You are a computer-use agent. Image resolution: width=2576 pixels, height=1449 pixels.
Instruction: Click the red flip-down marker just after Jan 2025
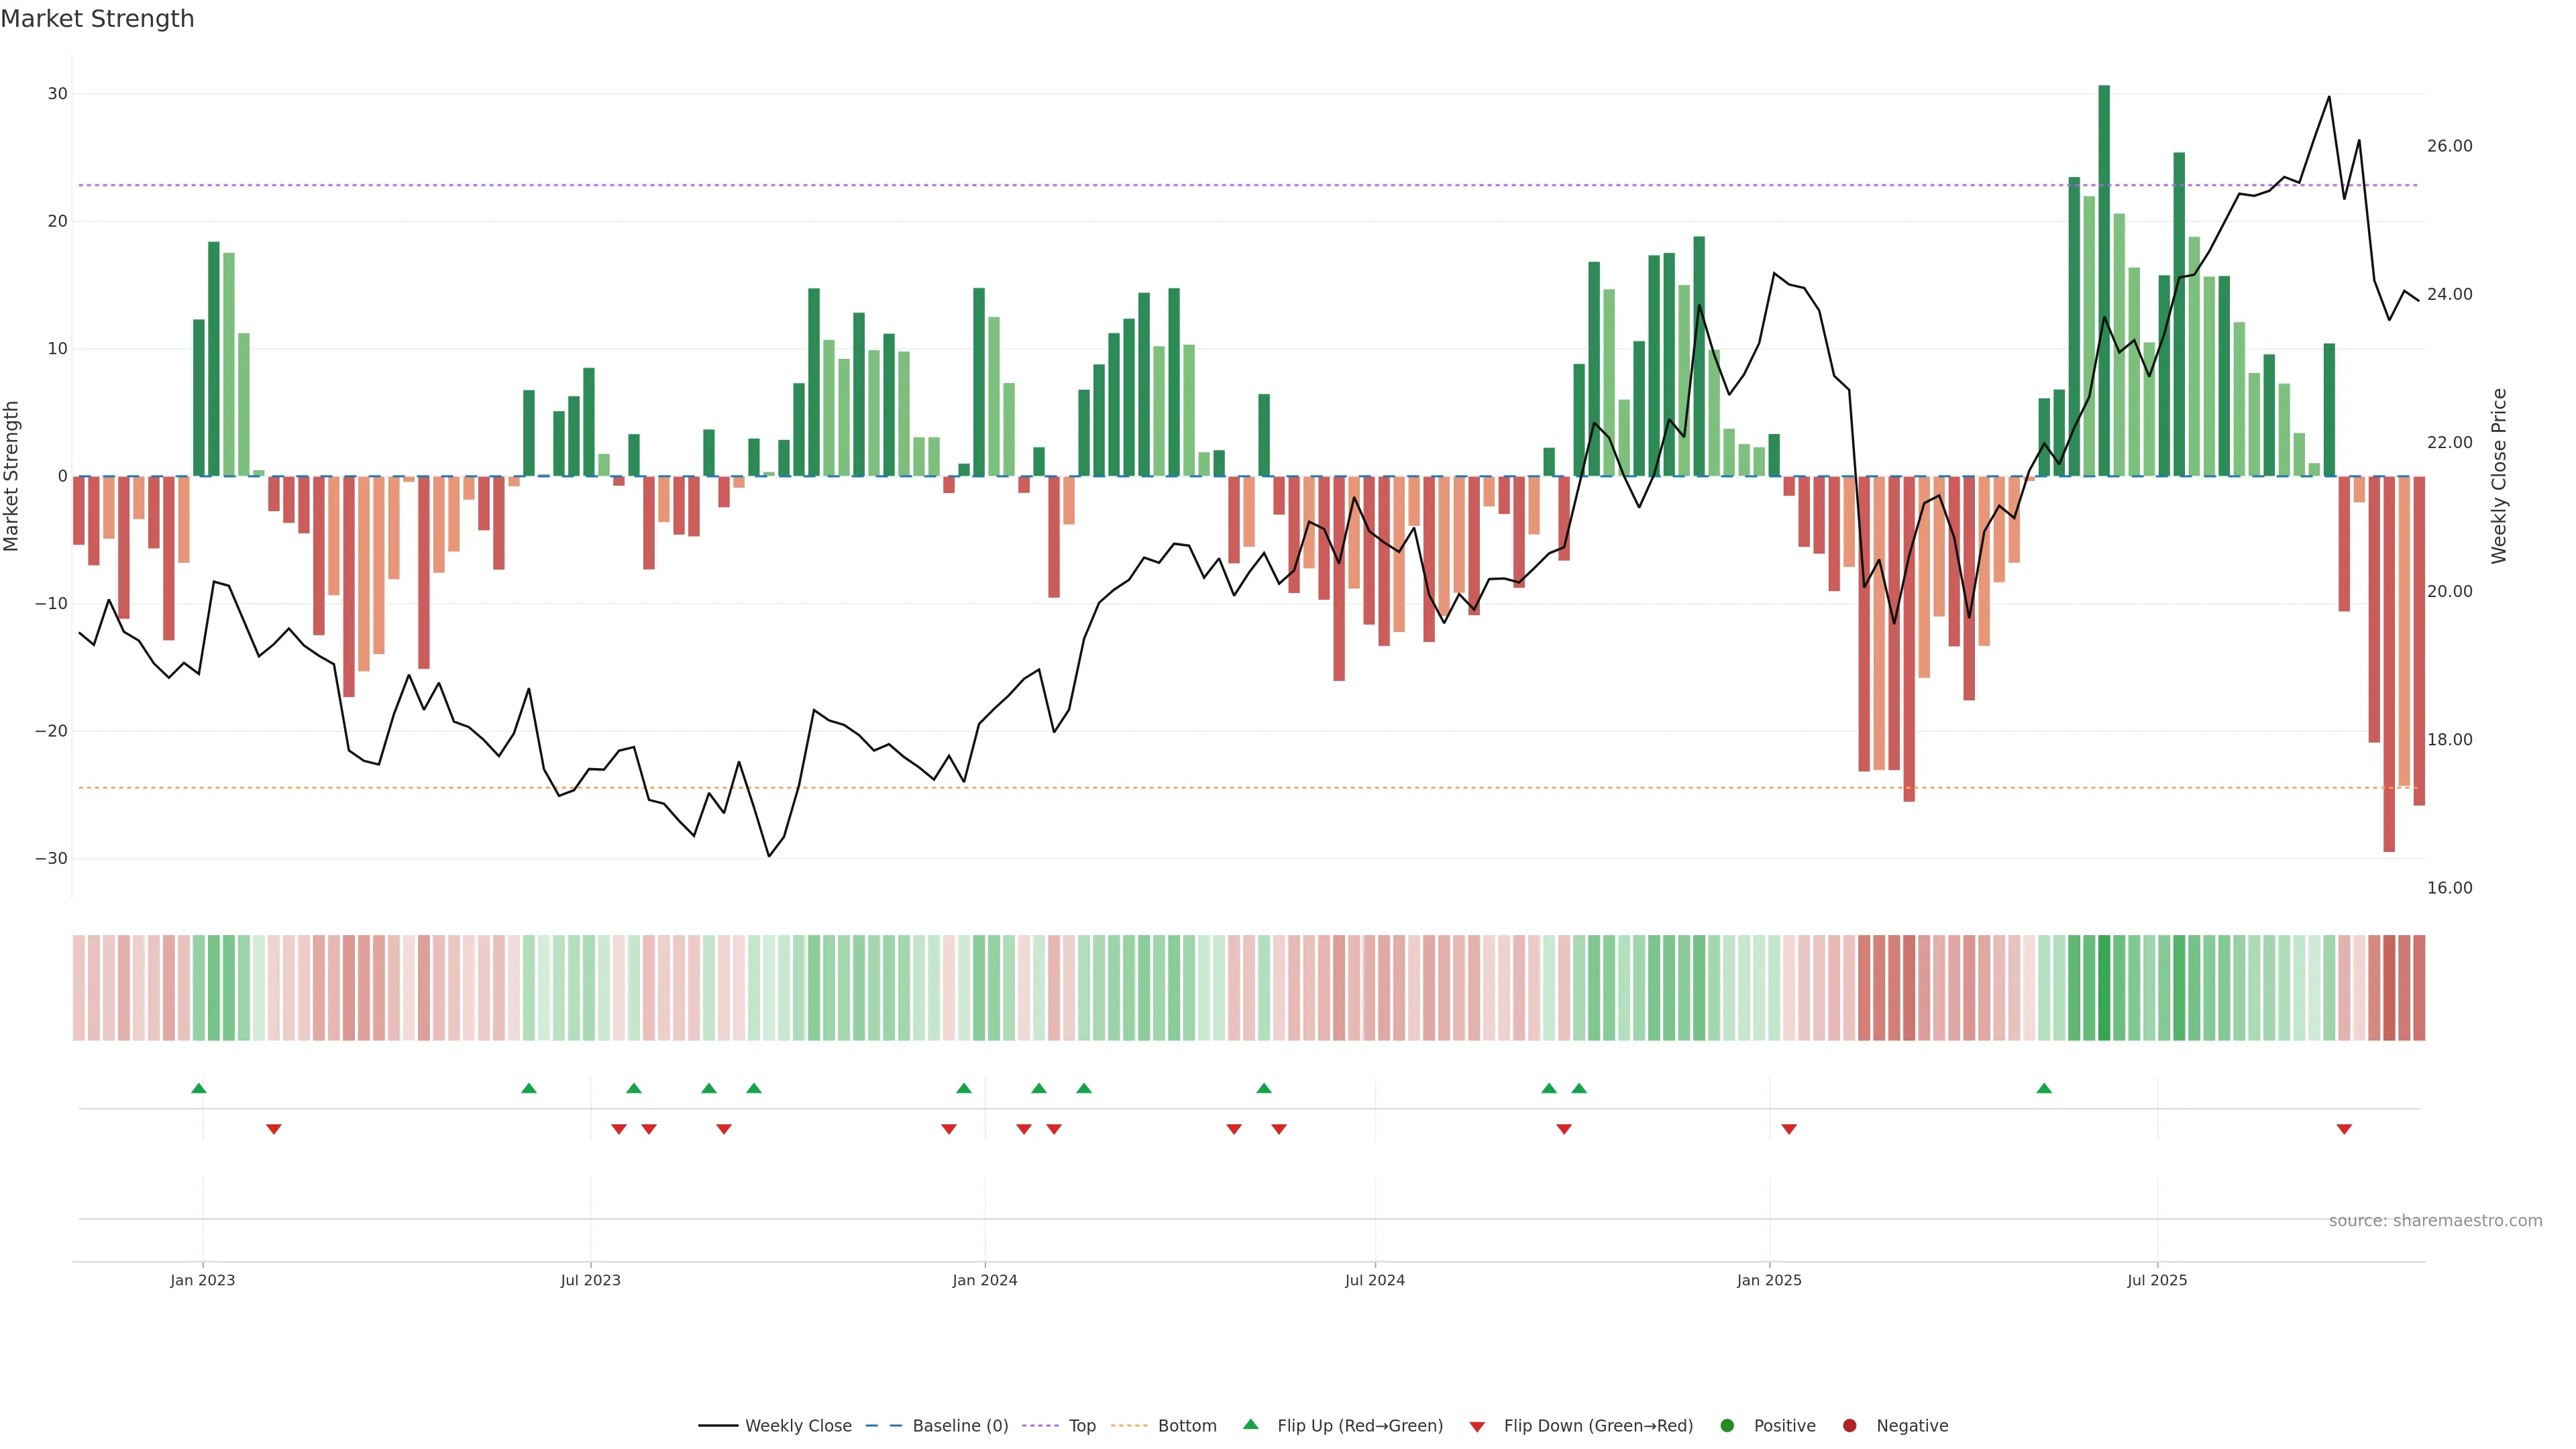coord(1789,1129)
